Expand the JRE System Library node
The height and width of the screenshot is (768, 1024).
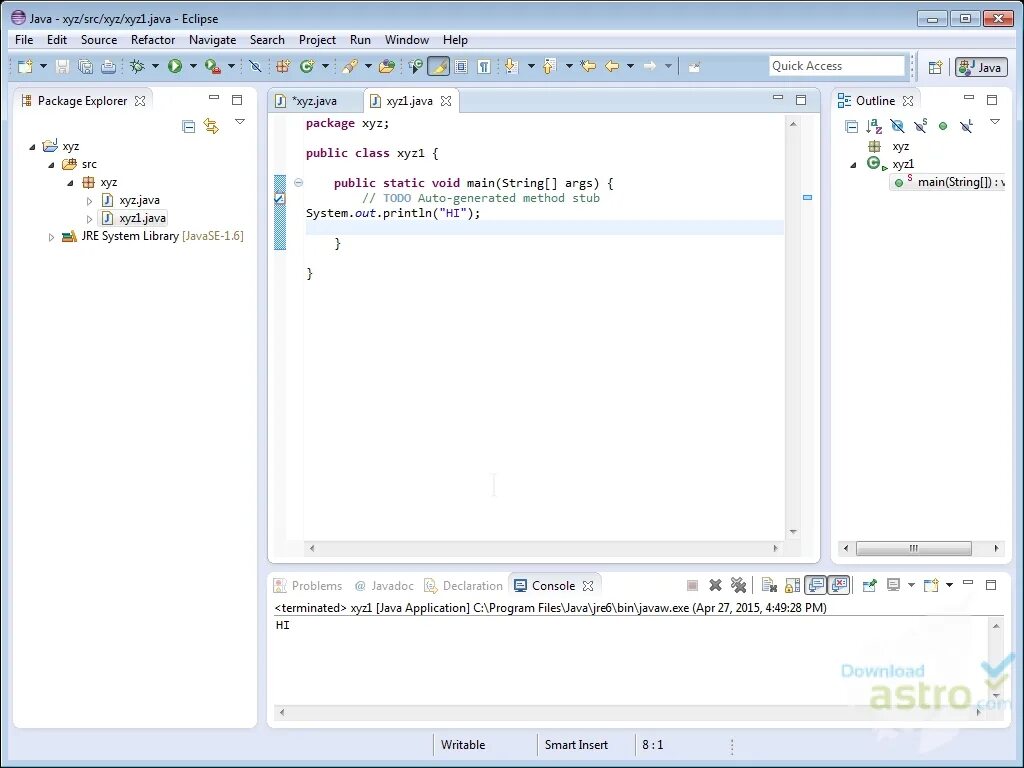tap(51, 238)
